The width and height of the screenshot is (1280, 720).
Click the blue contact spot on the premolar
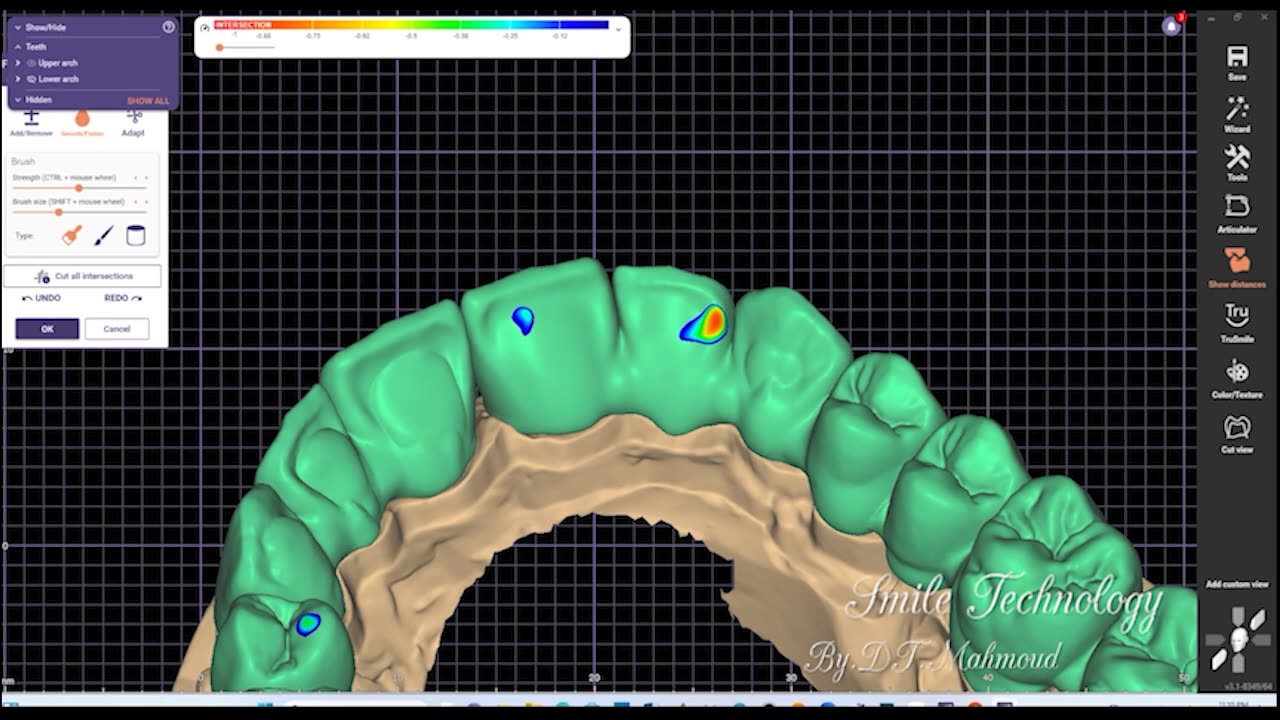(x=308, y=625)
